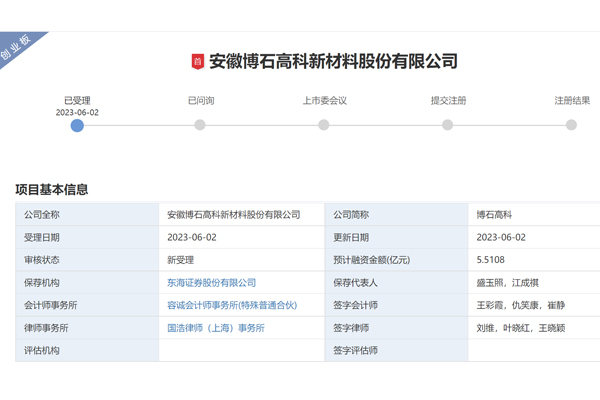600x400 pixels.
Task: Open the 容诚会计师事务所 accounting firm link
Action: [x=233, y=305]
